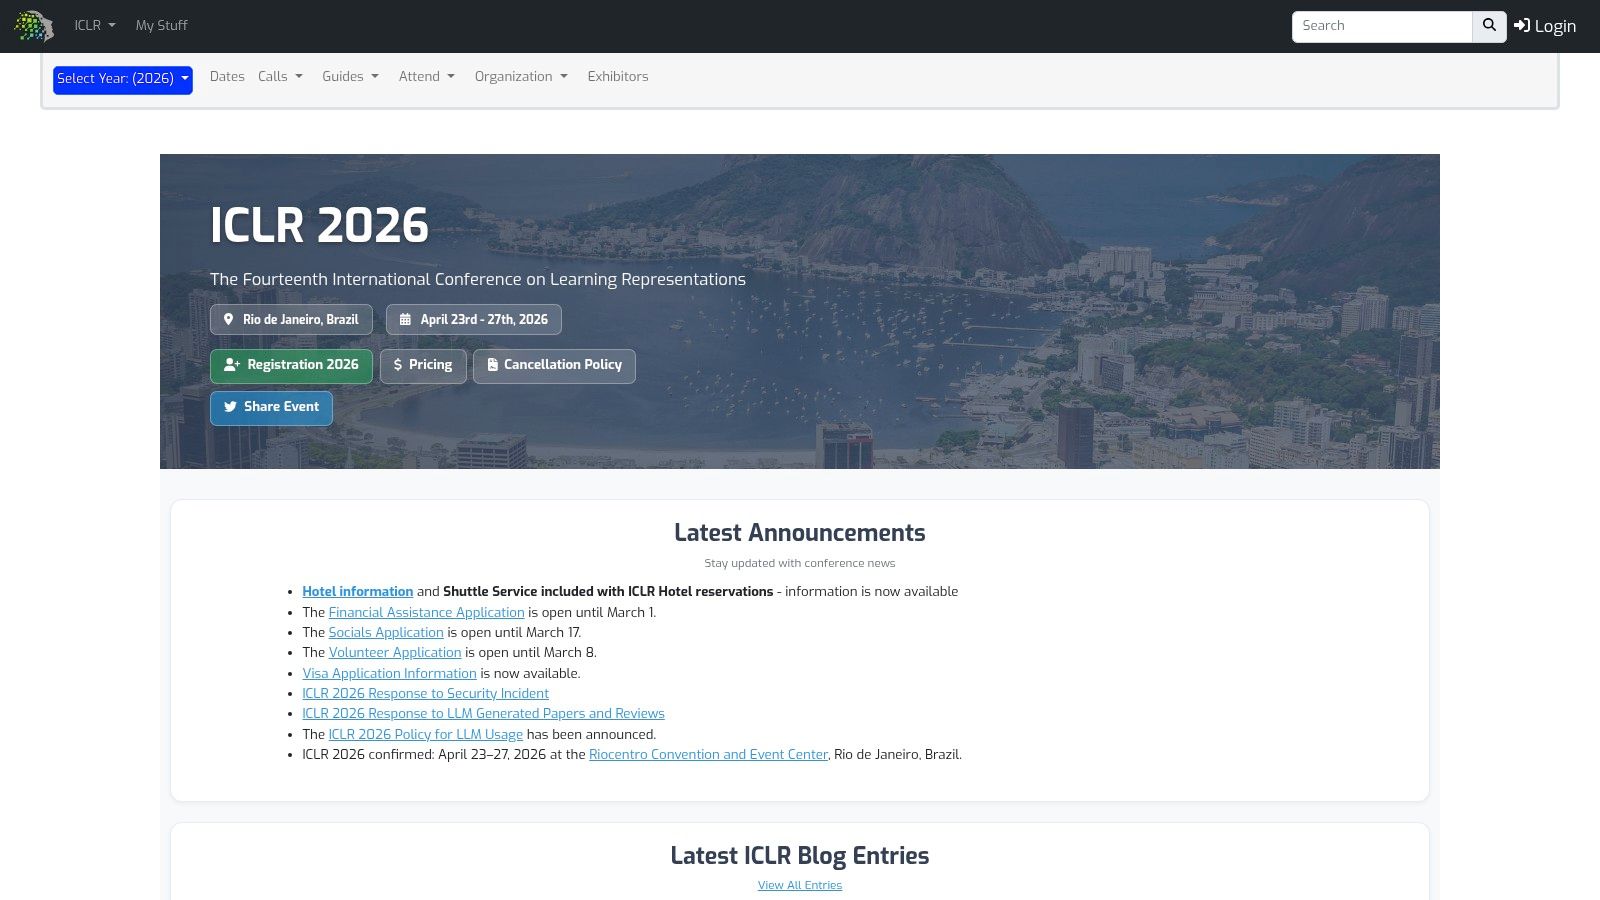The height and width of the screenshot is (900, 1600).
Task: Open the Pricing button
Action: tap(423, 366)
